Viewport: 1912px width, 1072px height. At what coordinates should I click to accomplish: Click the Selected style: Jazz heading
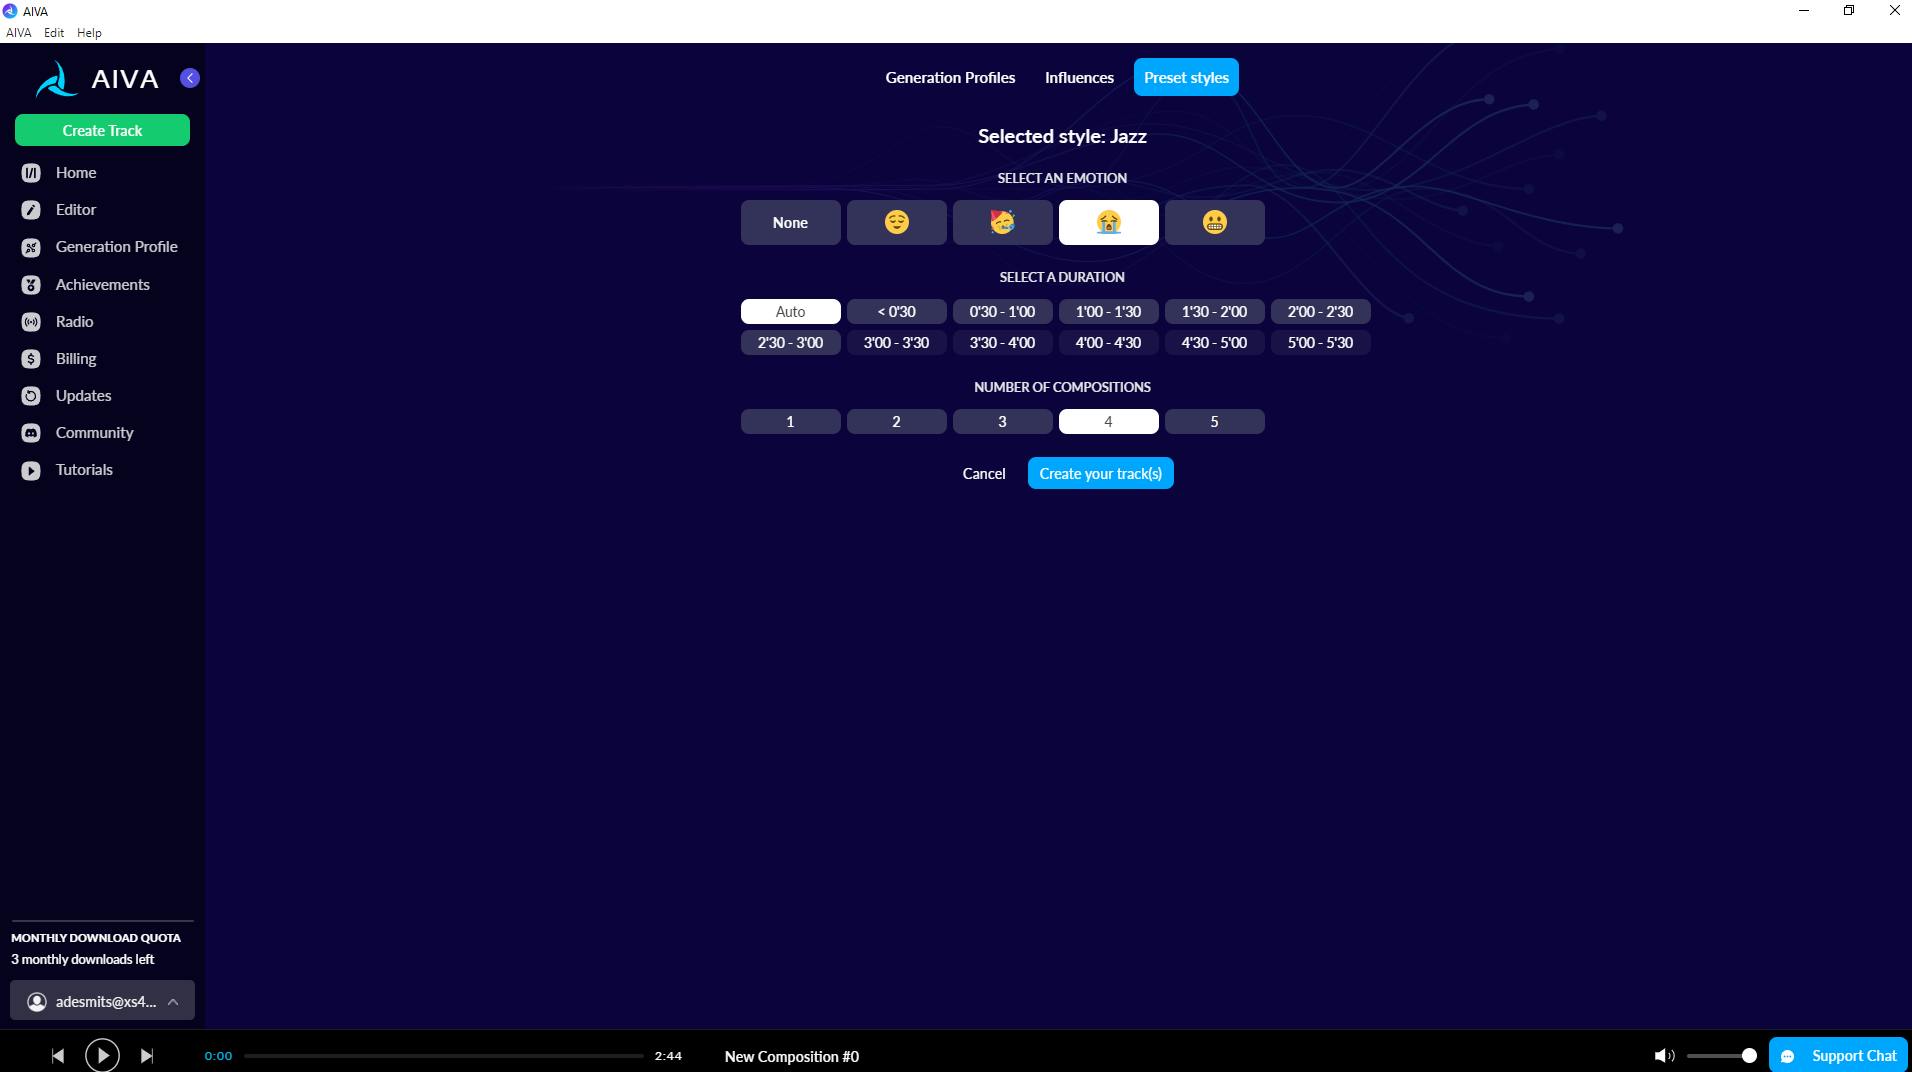point(1062,137)
